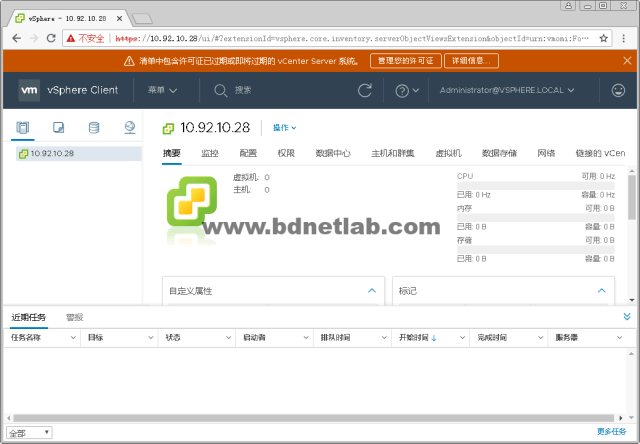Image resolution: width=640 pixels, height=444 pixels.
Task: Click the warning triangle in the license banner
Action: point(129,61)
